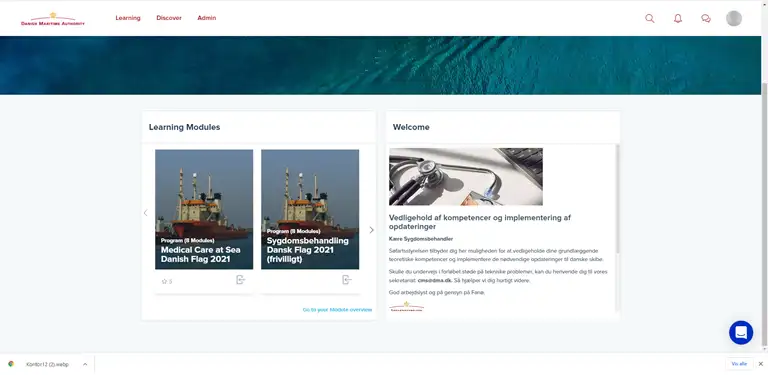Open the messages chat bubbles icon

706,19
